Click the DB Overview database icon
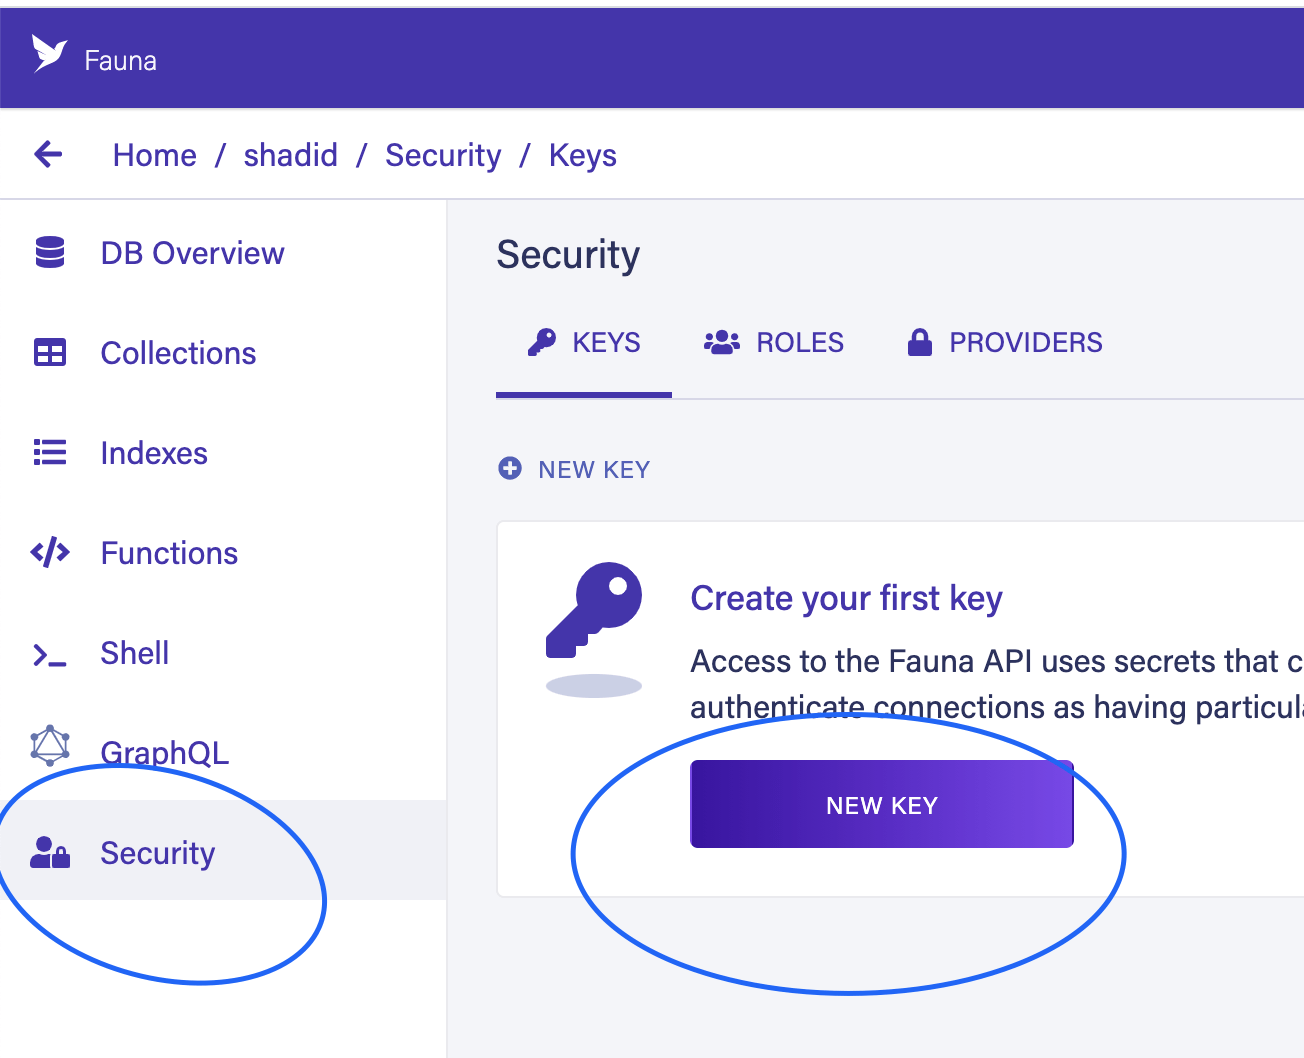Screen dimensions: 1304x1058 pos(50,253)
